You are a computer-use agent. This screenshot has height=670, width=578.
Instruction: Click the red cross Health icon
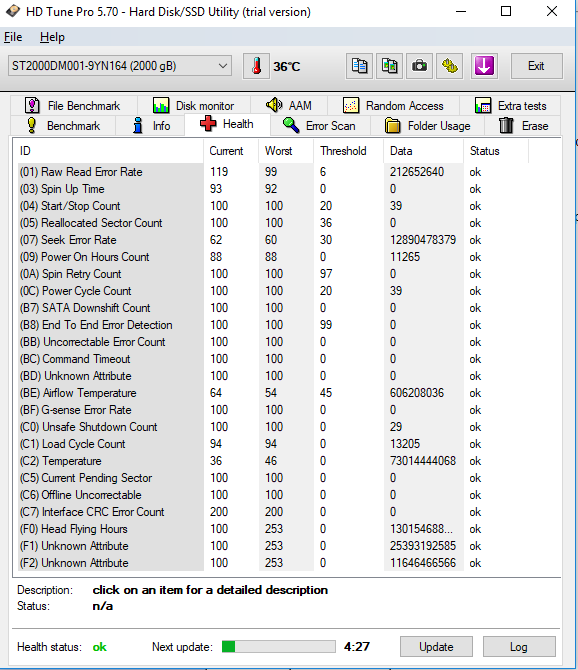pos(208,123)
